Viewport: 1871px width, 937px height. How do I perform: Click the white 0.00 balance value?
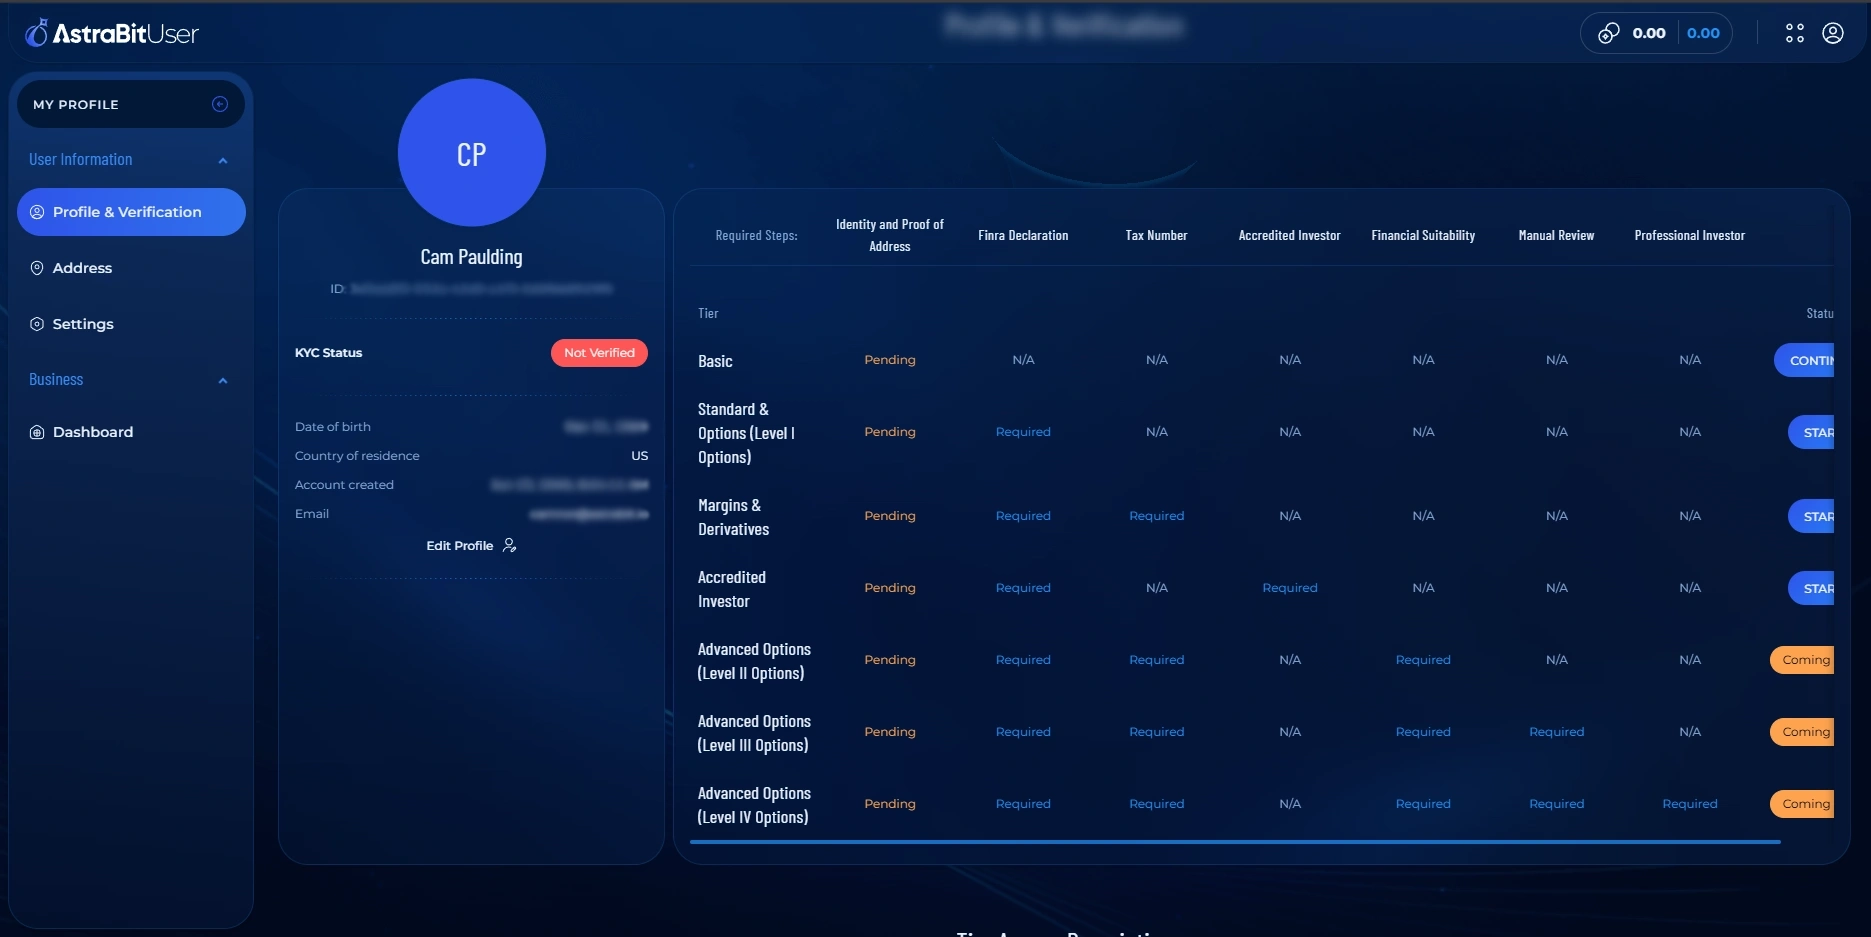[1649, 33]
